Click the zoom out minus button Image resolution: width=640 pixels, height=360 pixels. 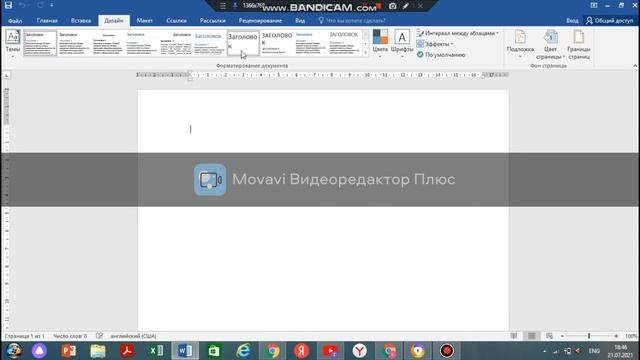coord(562,336)
